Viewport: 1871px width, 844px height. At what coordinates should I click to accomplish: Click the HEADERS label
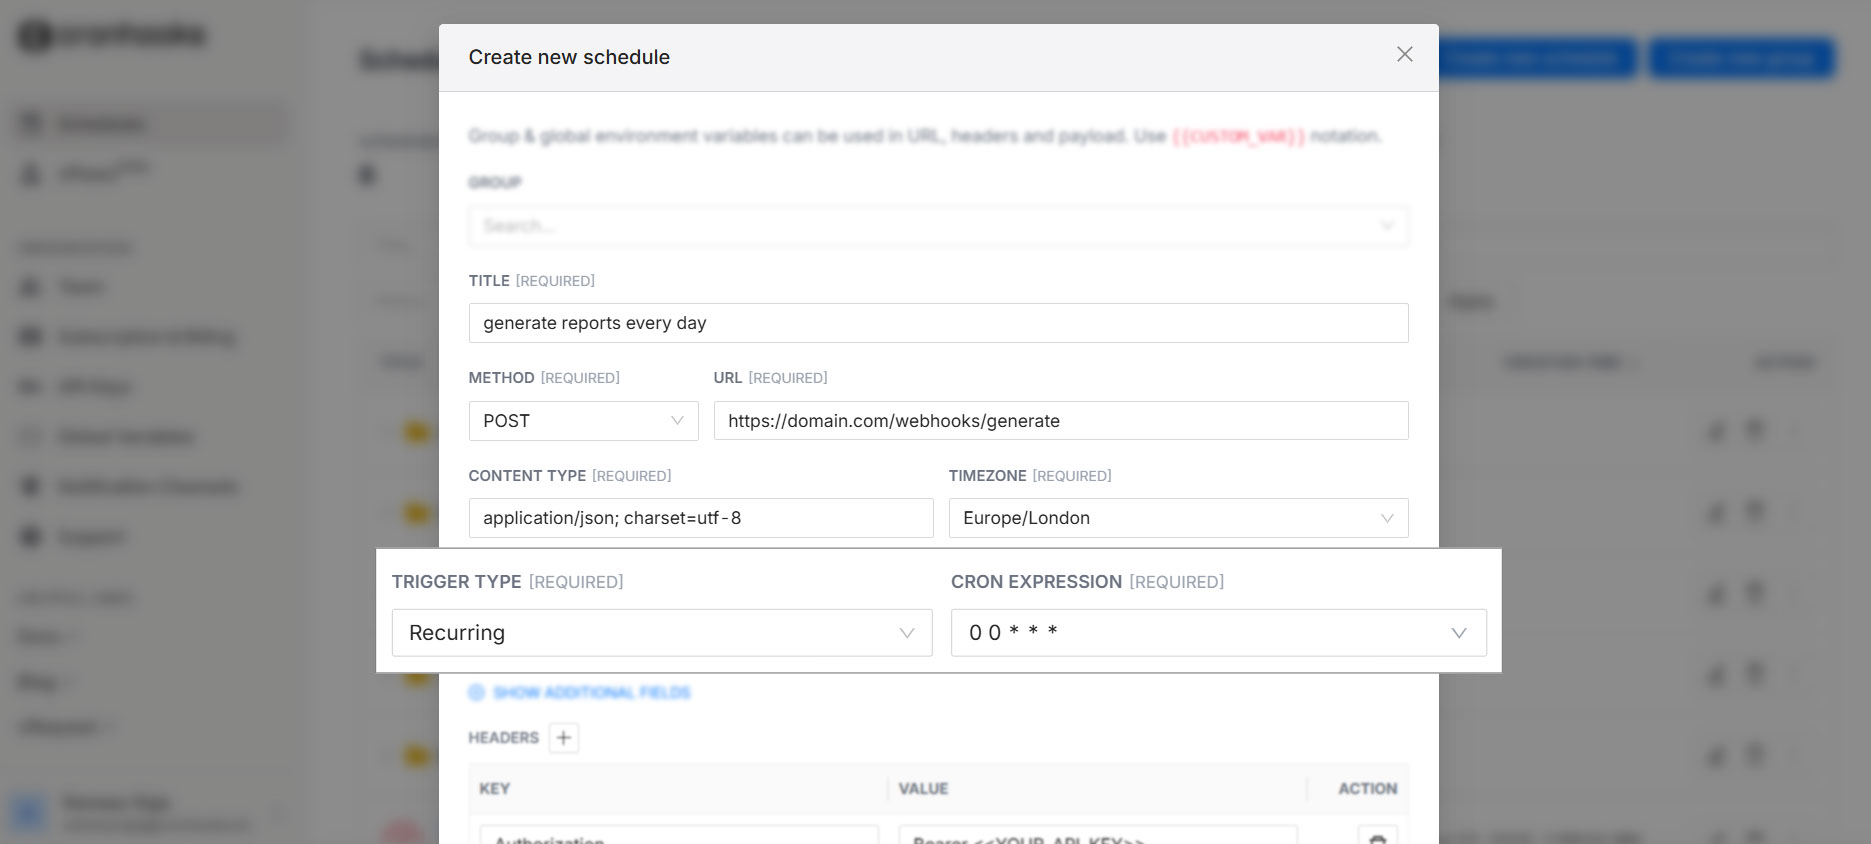tap(503, 738)
